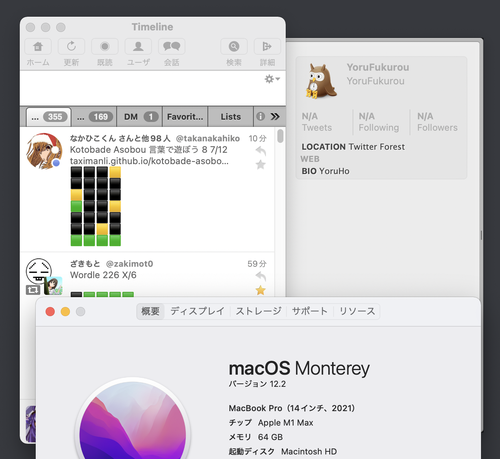Image resolution: width=500 pixels, height=459 pixels.
Task: Click 'MacBook Pro (14インチ、2021)' text
Action: click(292, 408)
